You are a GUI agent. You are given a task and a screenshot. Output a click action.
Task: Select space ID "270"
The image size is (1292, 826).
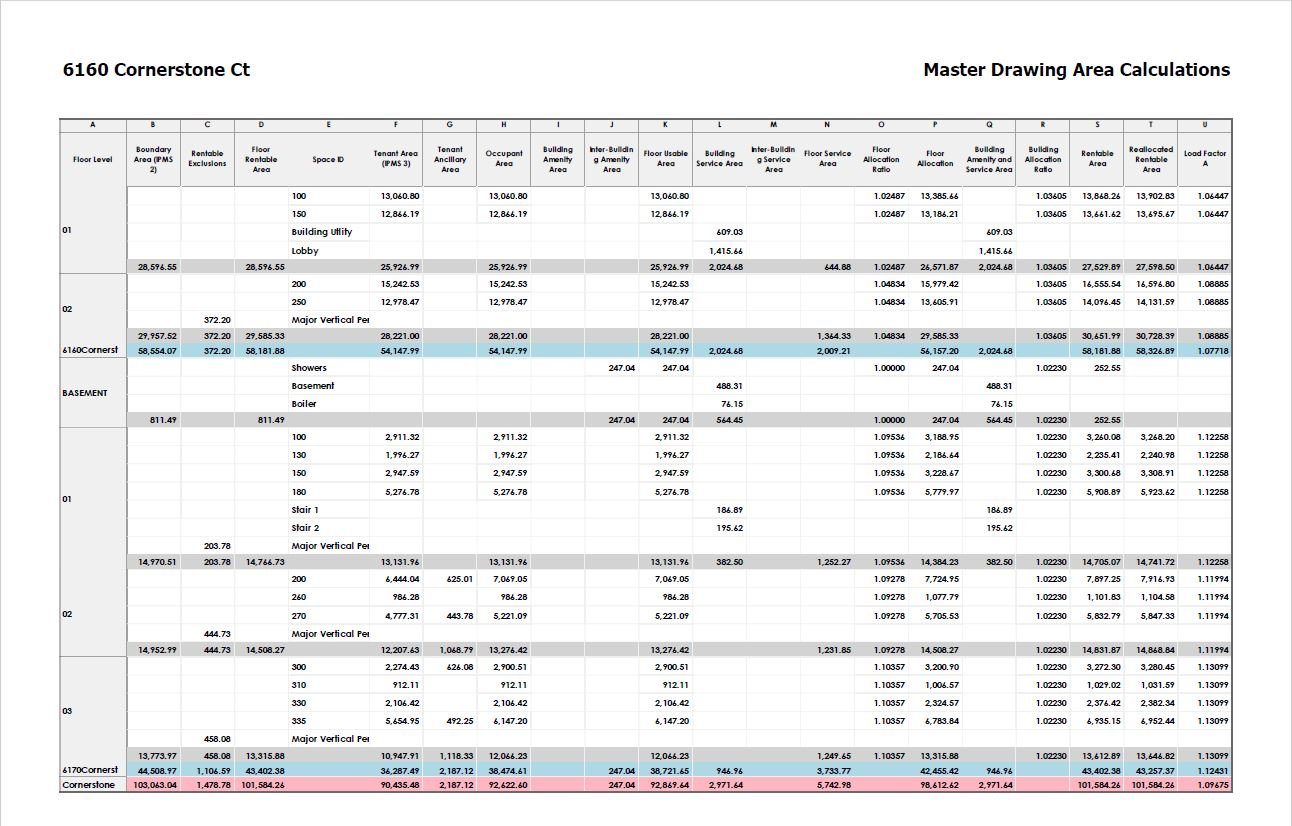[299, 616]
